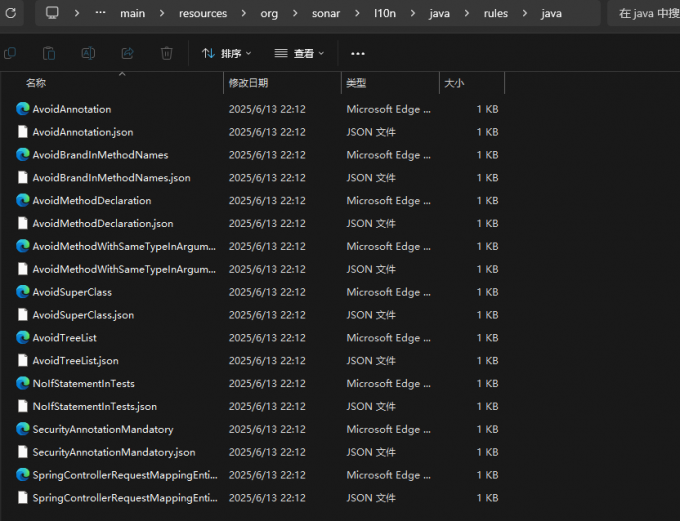Image resolution: width=680 pixels, height=521 pixels.
Task: Click the This PC monitor icon
Action: (x=52, y=14)
